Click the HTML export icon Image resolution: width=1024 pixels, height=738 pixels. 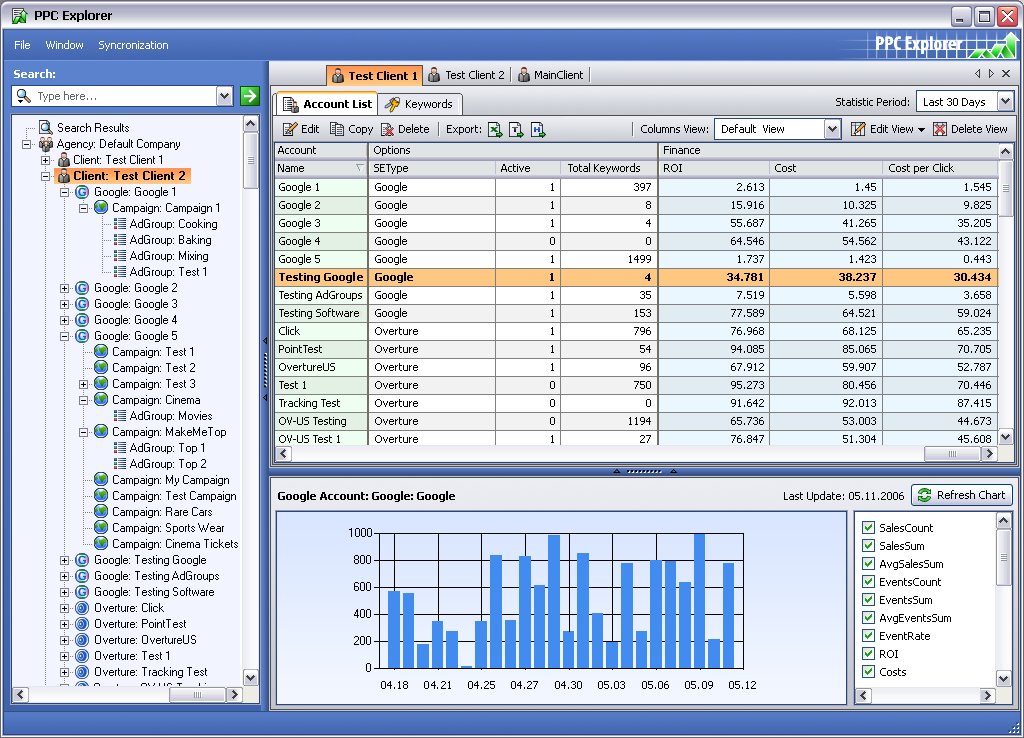(x=537, y=129)
